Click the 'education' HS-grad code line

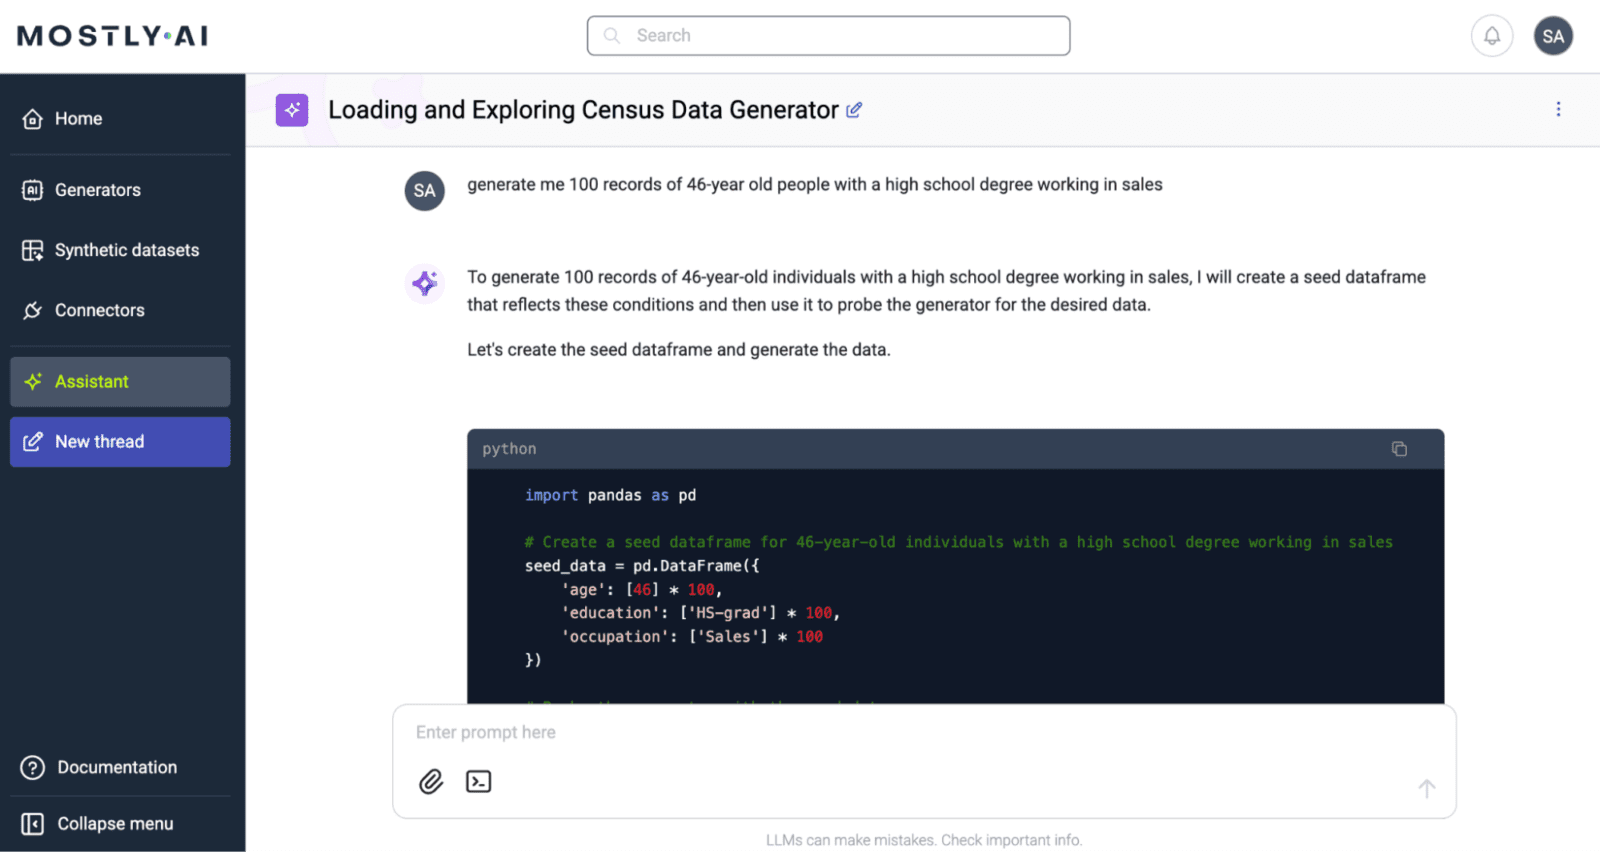point(700,613)
